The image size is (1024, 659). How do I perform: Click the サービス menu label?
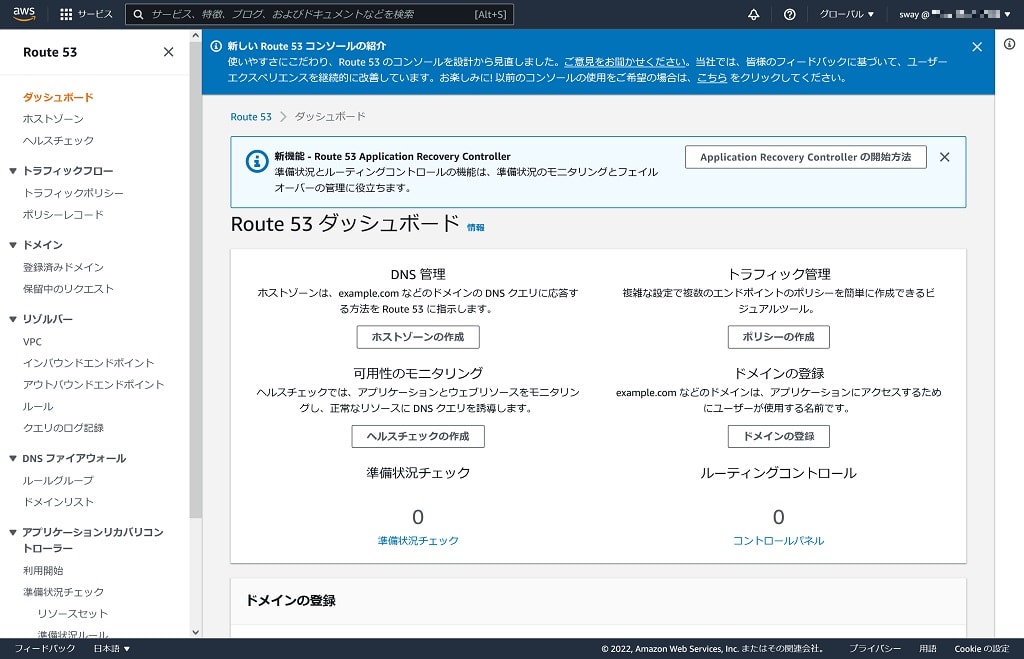coord(95,14)
